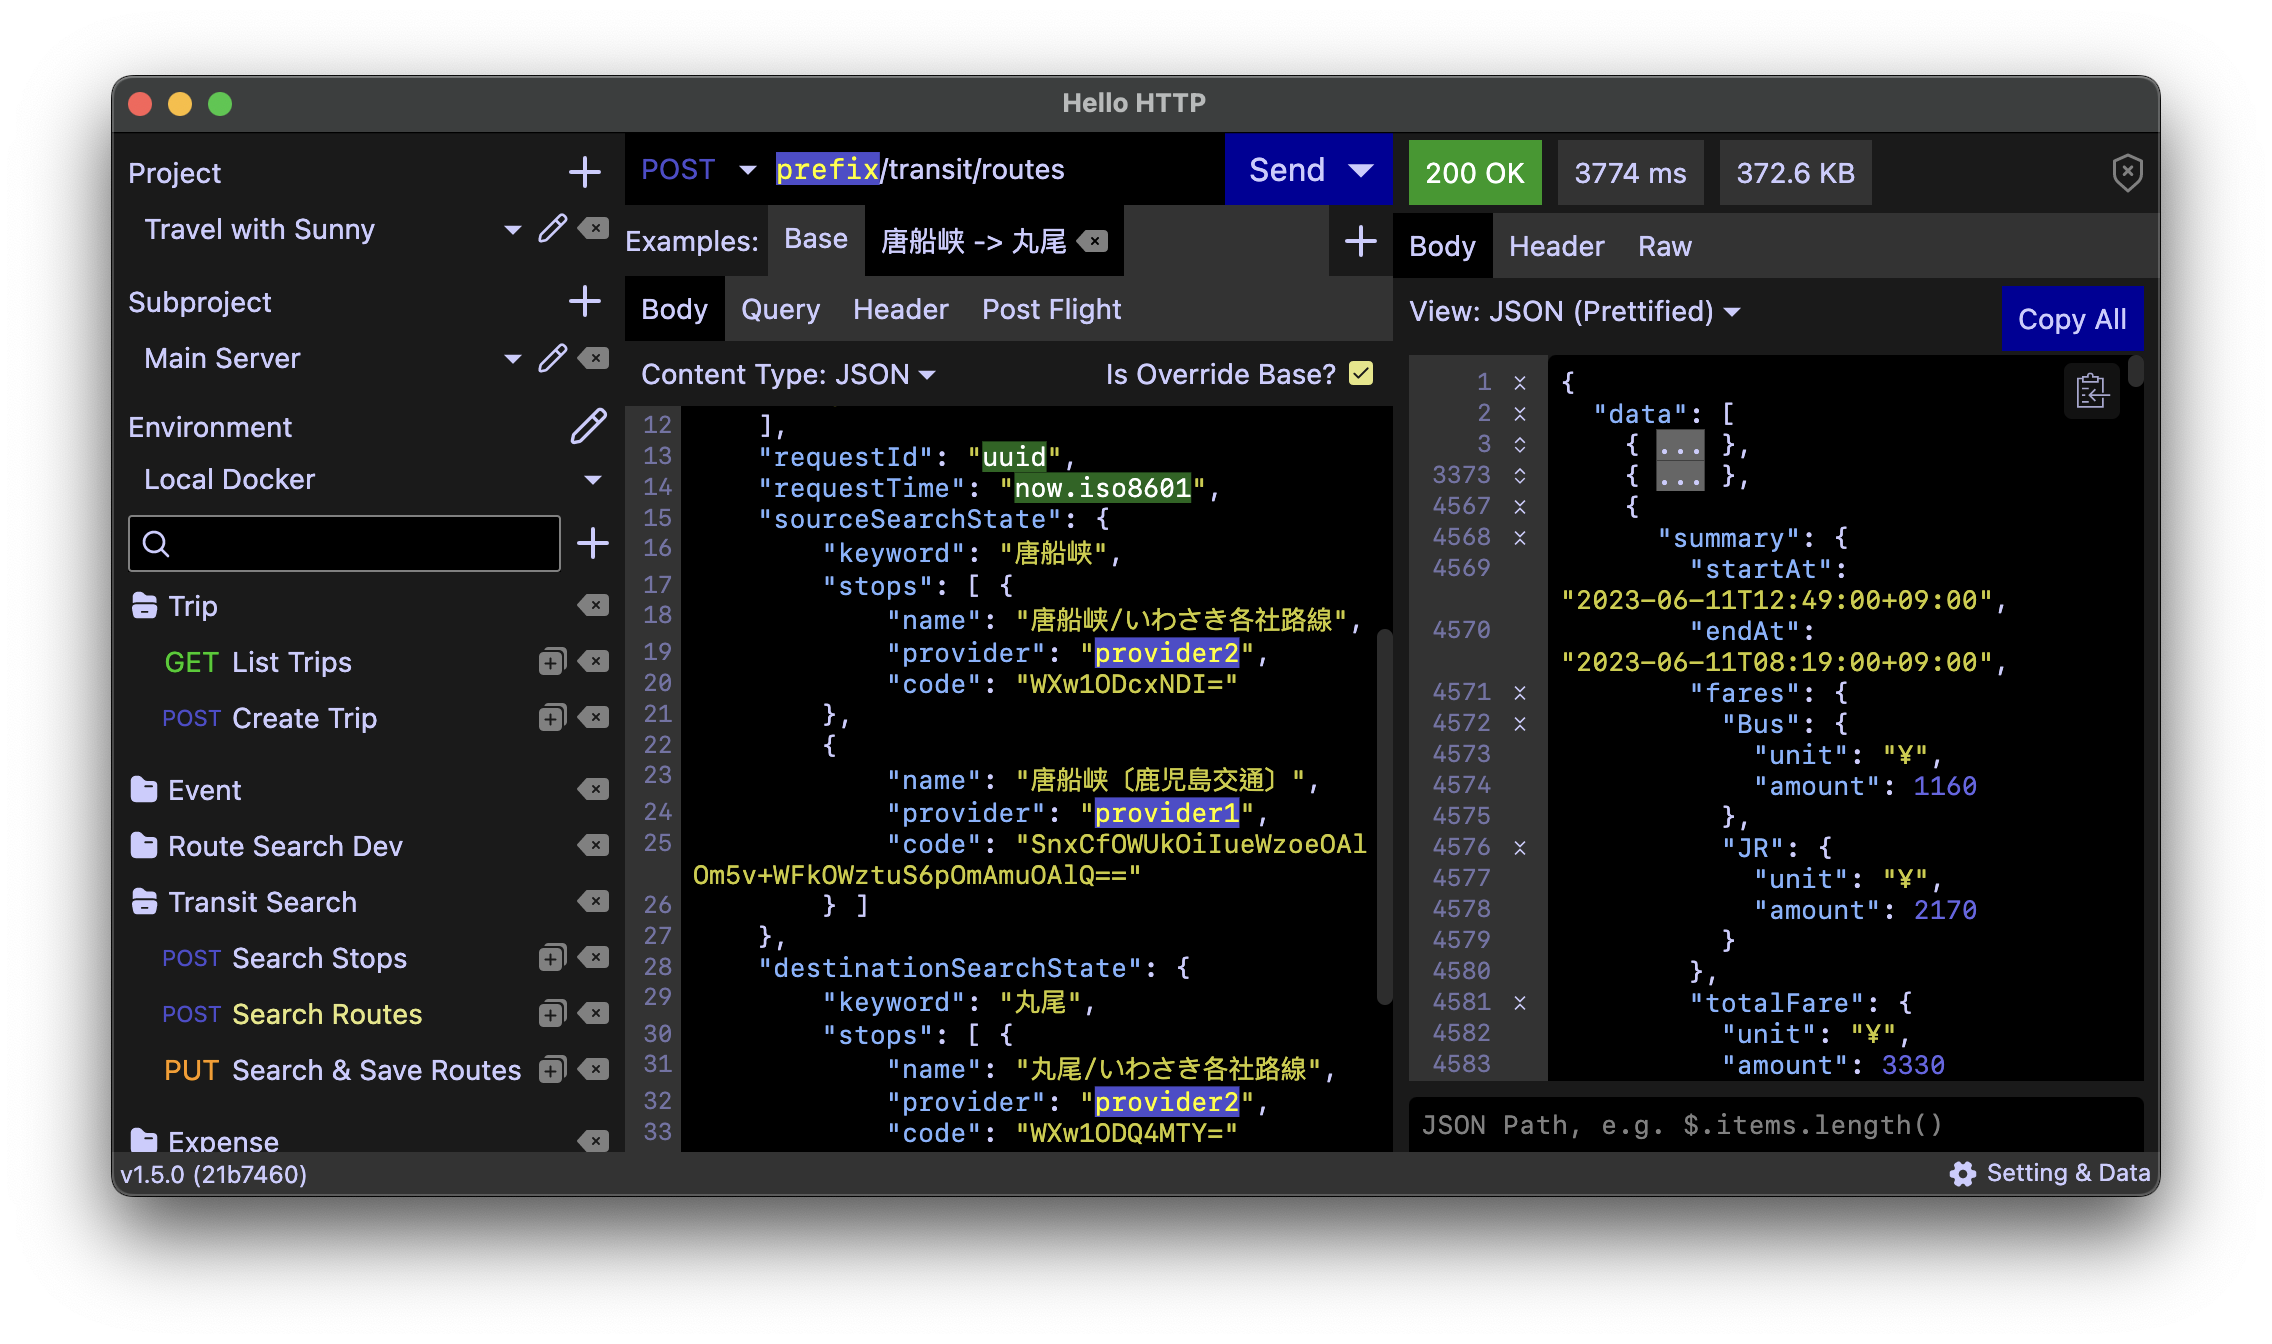Open the POST method dropdown arrow
This screenshot has height=1344, width=2272.
coord(747,170)
